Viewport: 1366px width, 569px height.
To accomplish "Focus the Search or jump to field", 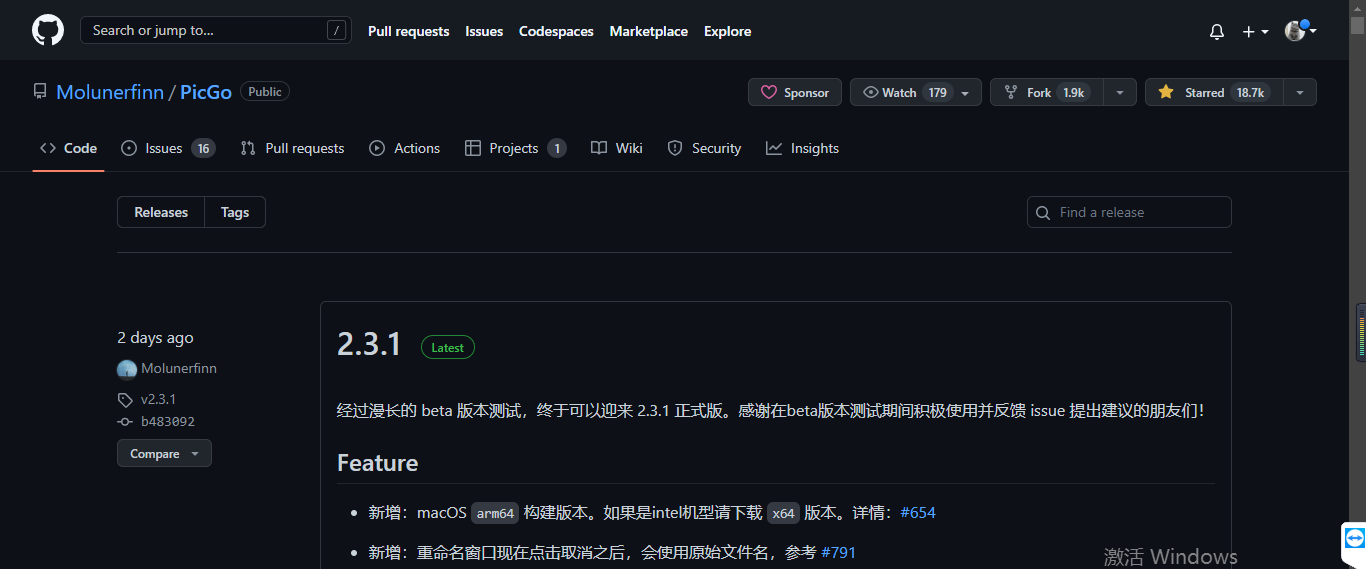I will pyautogui.click(x=215, y=30).
